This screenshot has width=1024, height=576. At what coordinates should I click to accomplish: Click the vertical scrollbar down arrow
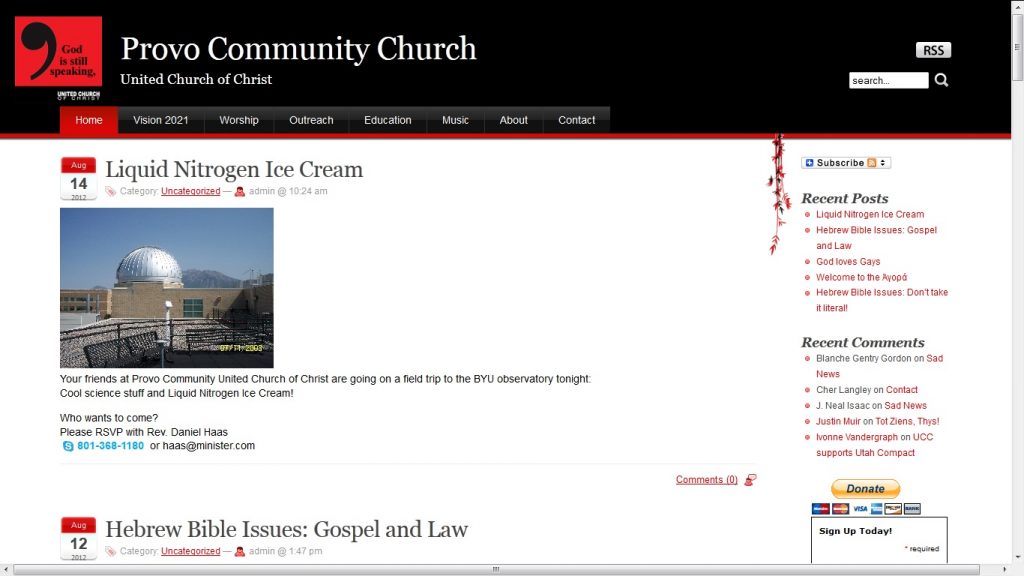(1017, 558)
